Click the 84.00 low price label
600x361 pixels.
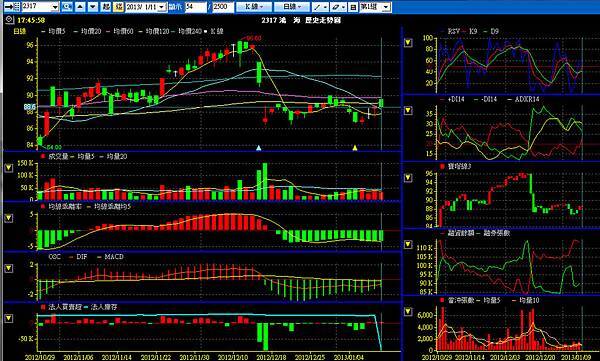point(54,147)
